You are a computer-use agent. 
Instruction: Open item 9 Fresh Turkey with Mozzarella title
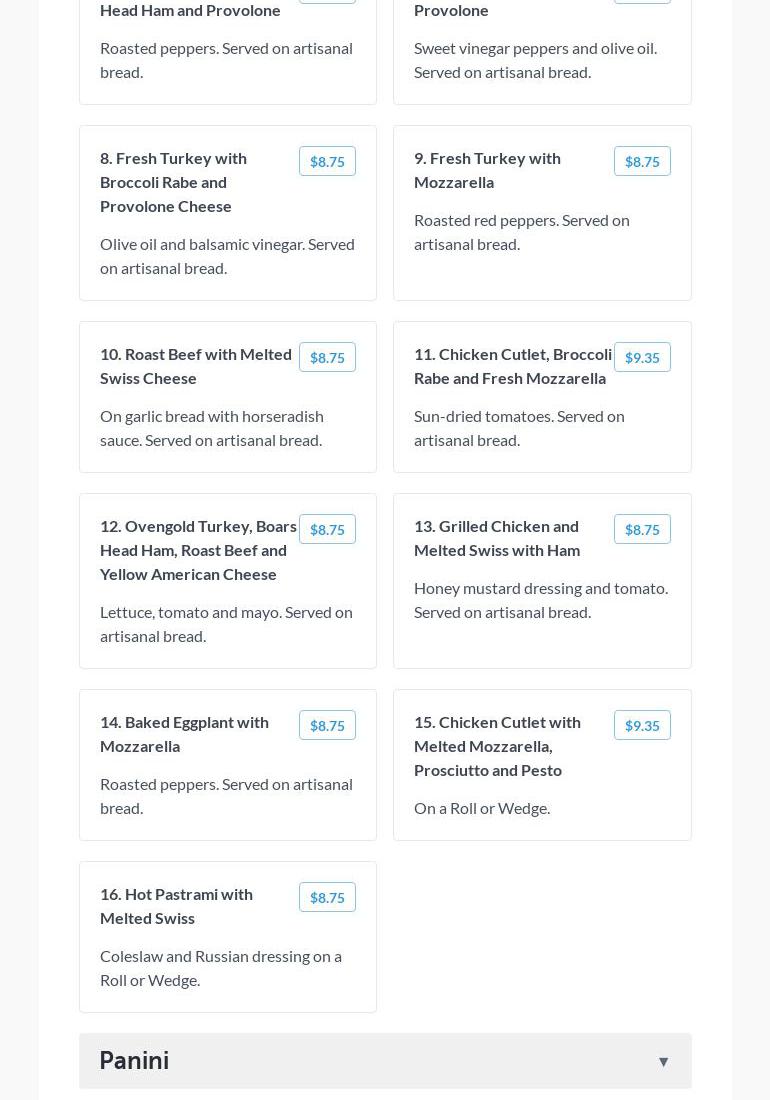tap(488, 170)
